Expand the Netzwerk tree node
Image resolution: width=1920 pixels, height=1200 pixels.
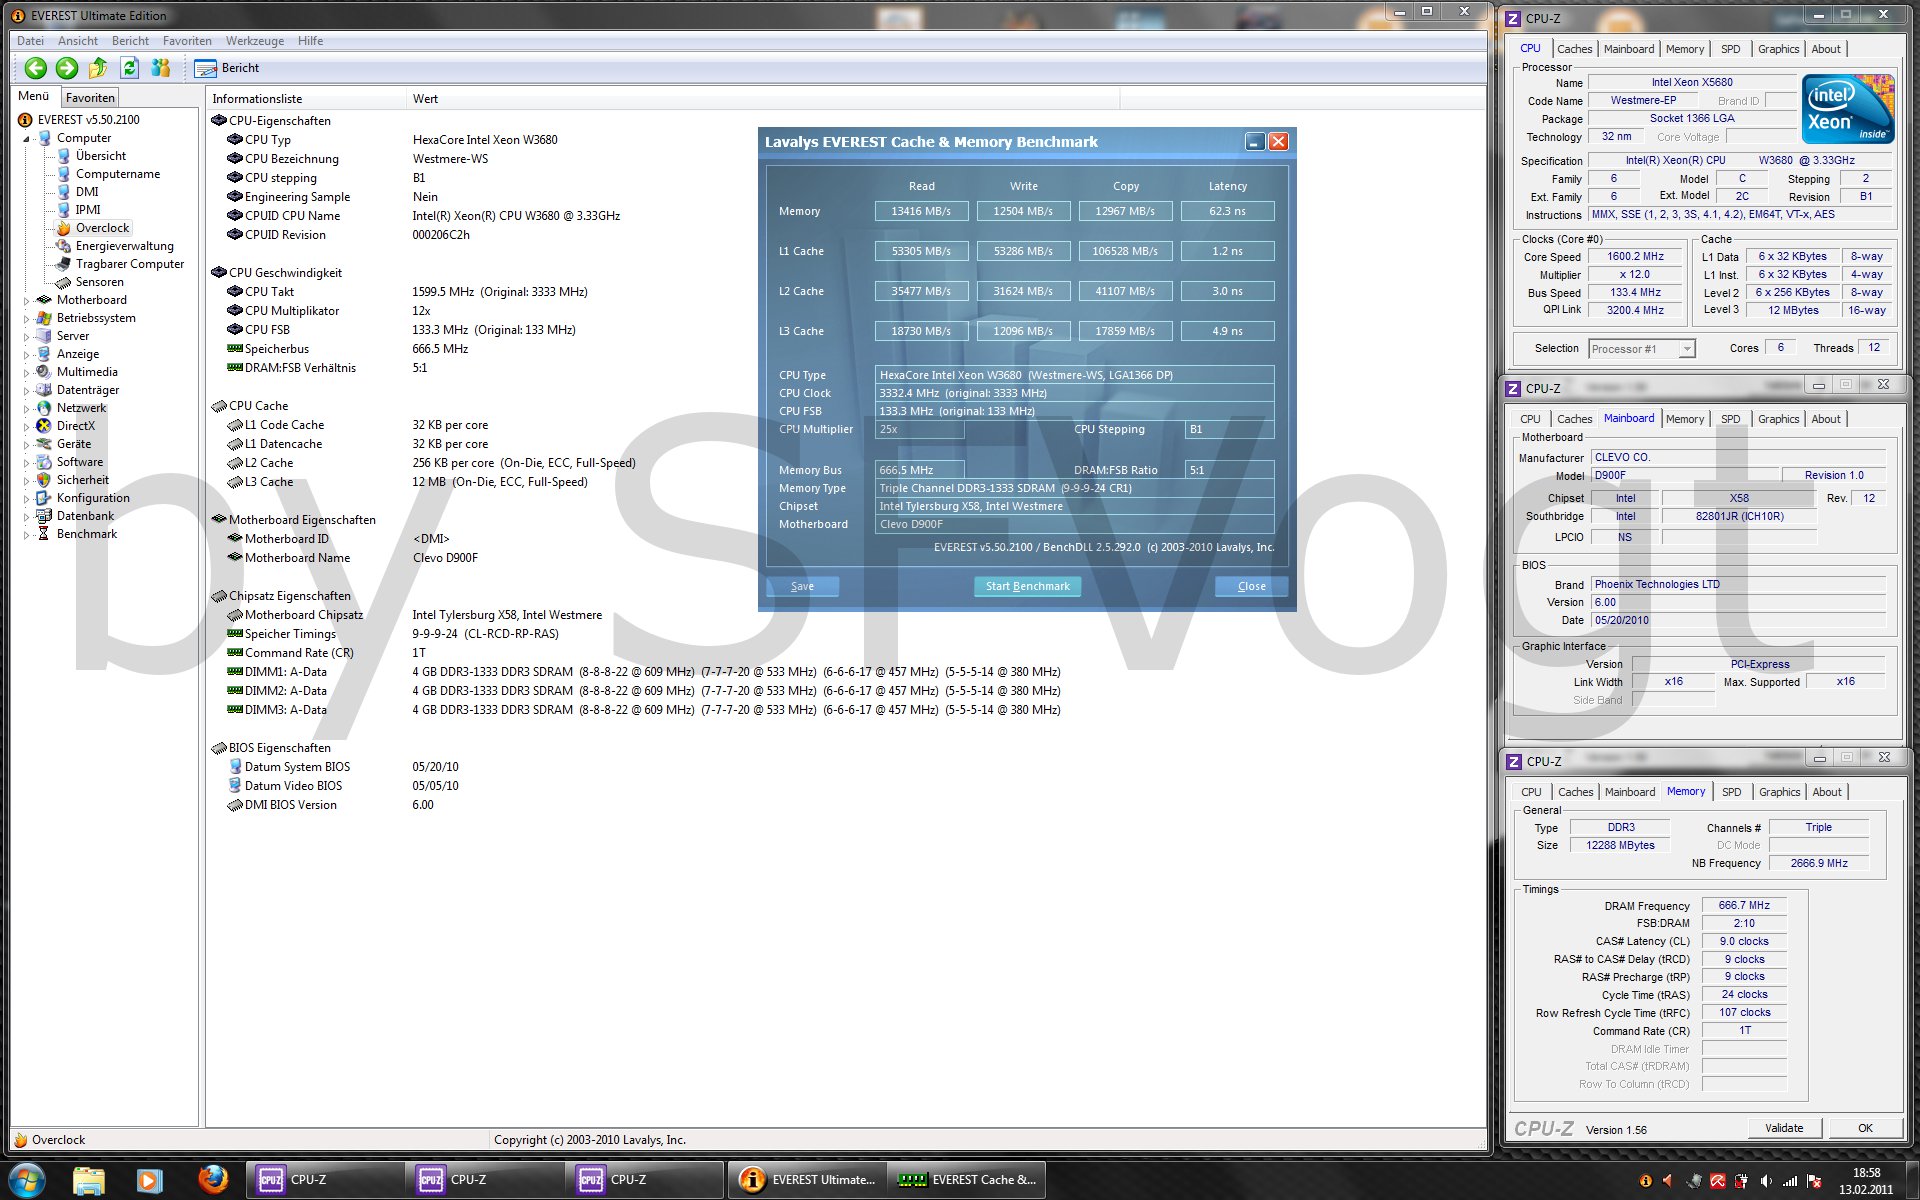27,408
